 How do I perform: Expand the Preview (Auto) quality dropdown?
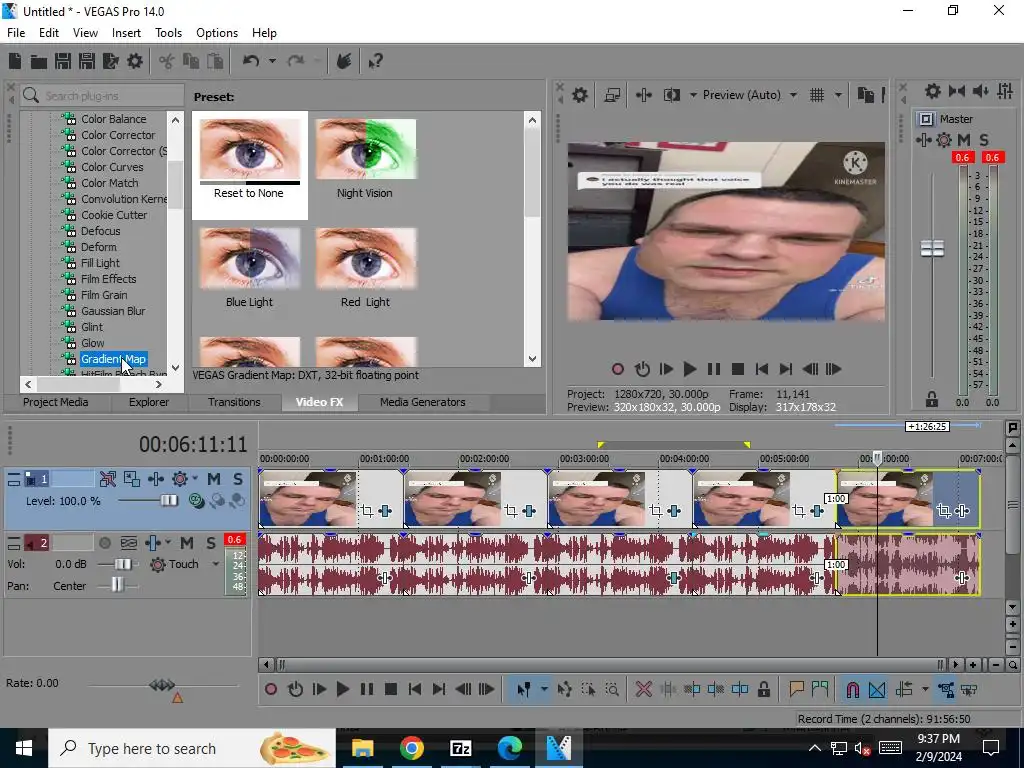click(x=793, y=95)
